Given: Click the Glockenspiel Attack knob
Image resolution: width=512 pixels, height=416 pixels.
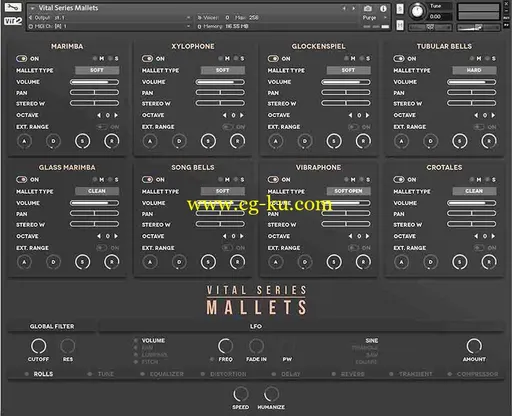Looking at the screenshot, I should pyautogui.click(x=276, y=141).
